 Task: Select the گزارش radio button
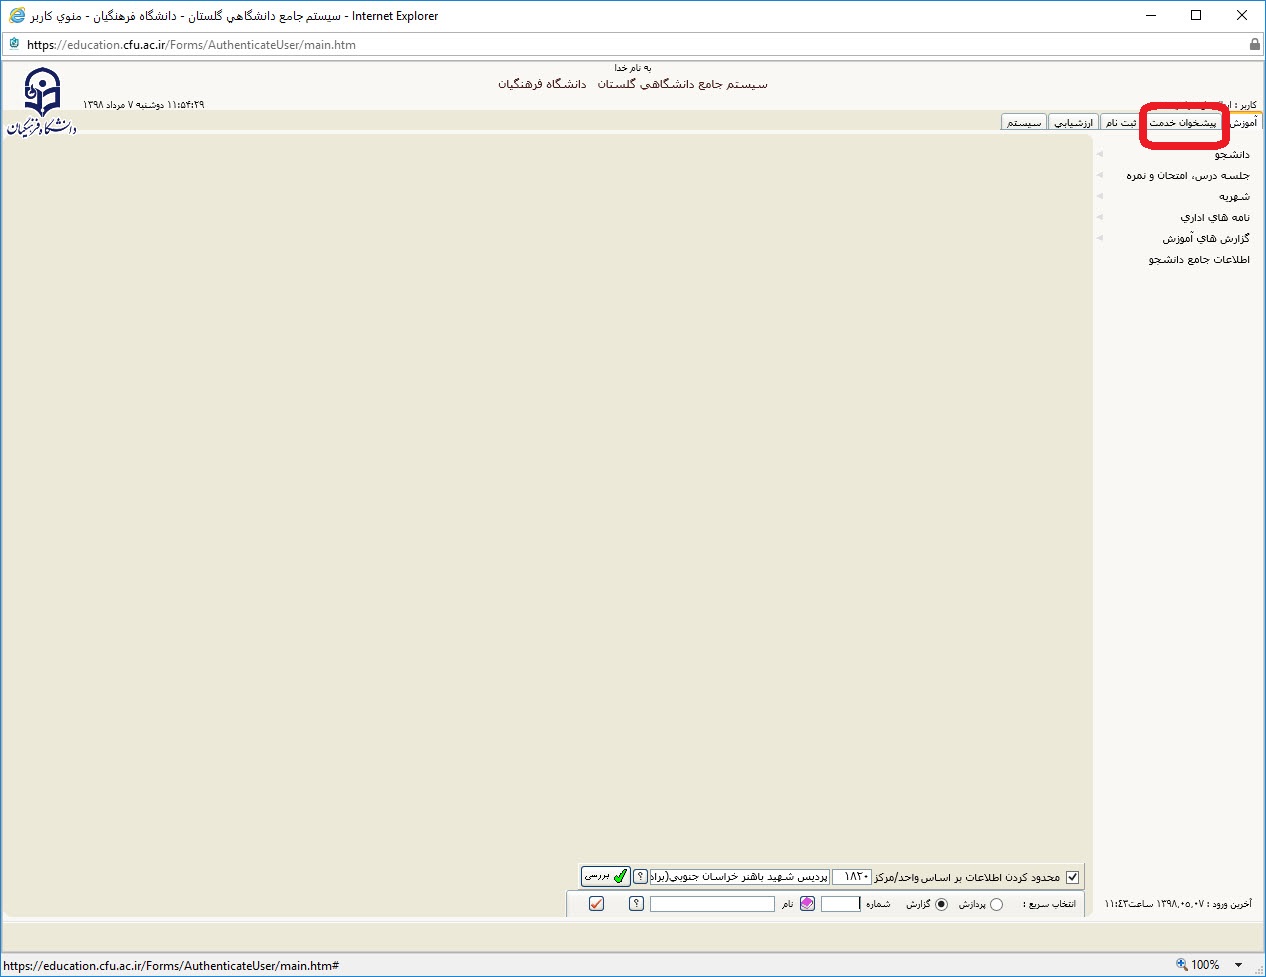(x=941, y=904)
